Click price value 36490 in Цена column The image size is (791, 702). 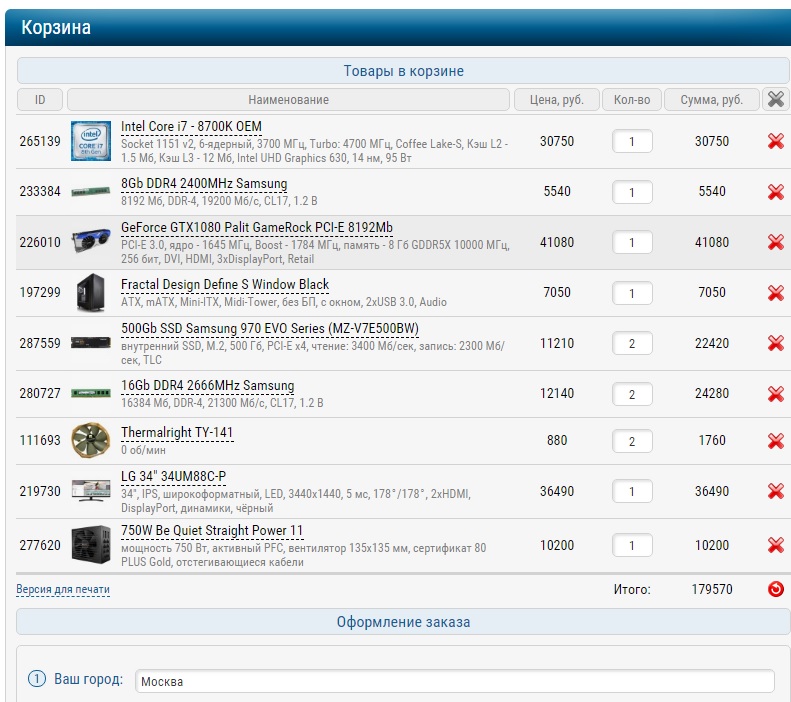coord(556,491)
